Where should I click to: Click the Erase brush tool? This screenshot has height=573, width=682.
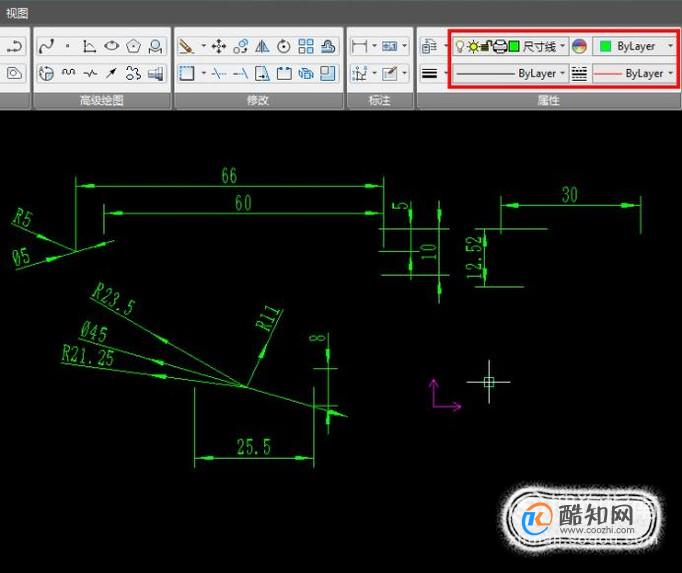click(x=187, y=46)
